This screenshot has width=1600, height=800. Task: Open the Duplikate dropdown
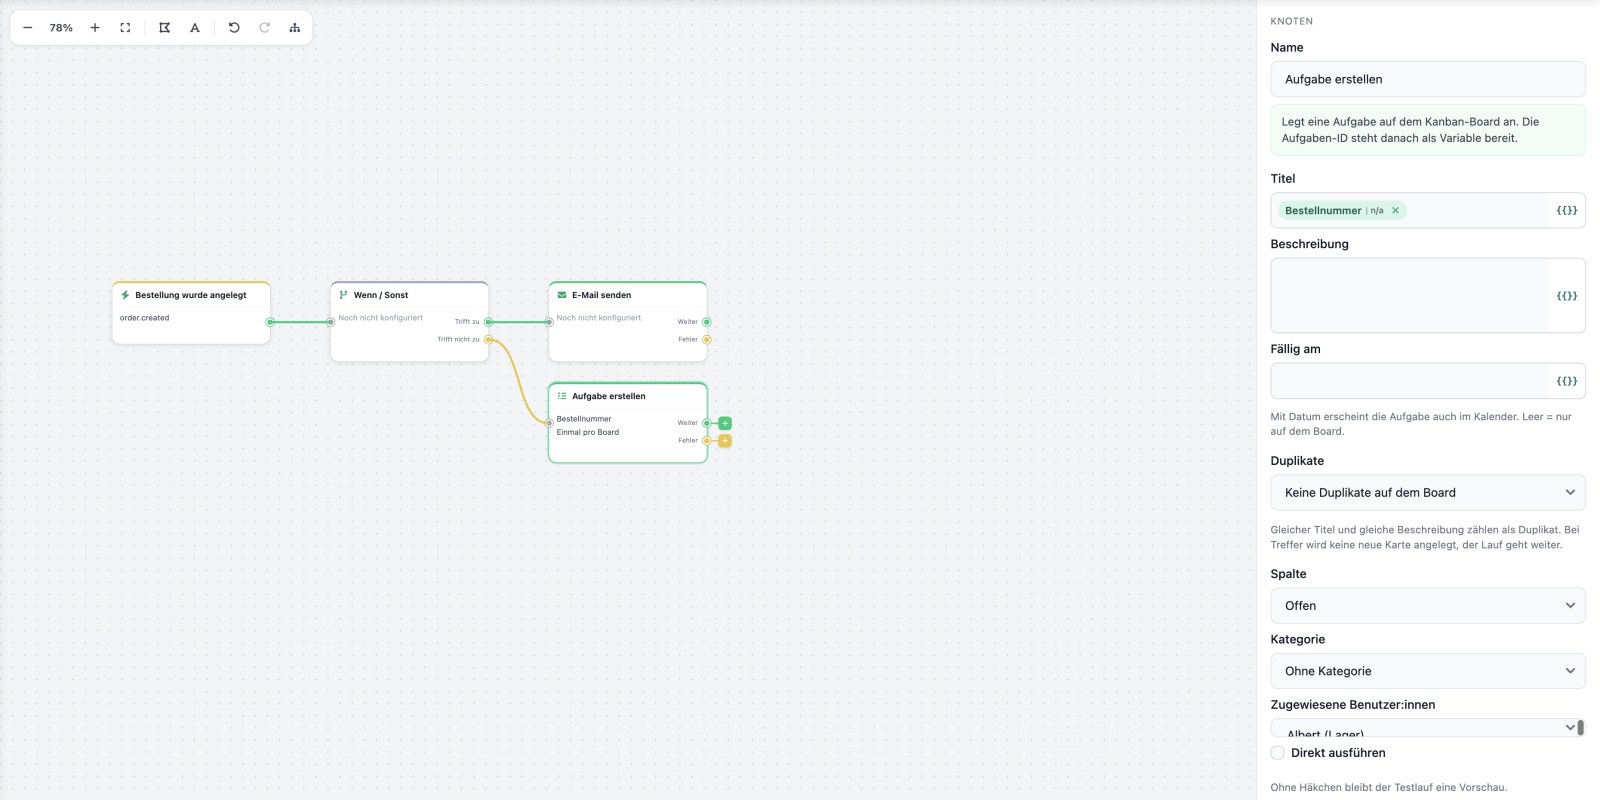click(1428, 493)
